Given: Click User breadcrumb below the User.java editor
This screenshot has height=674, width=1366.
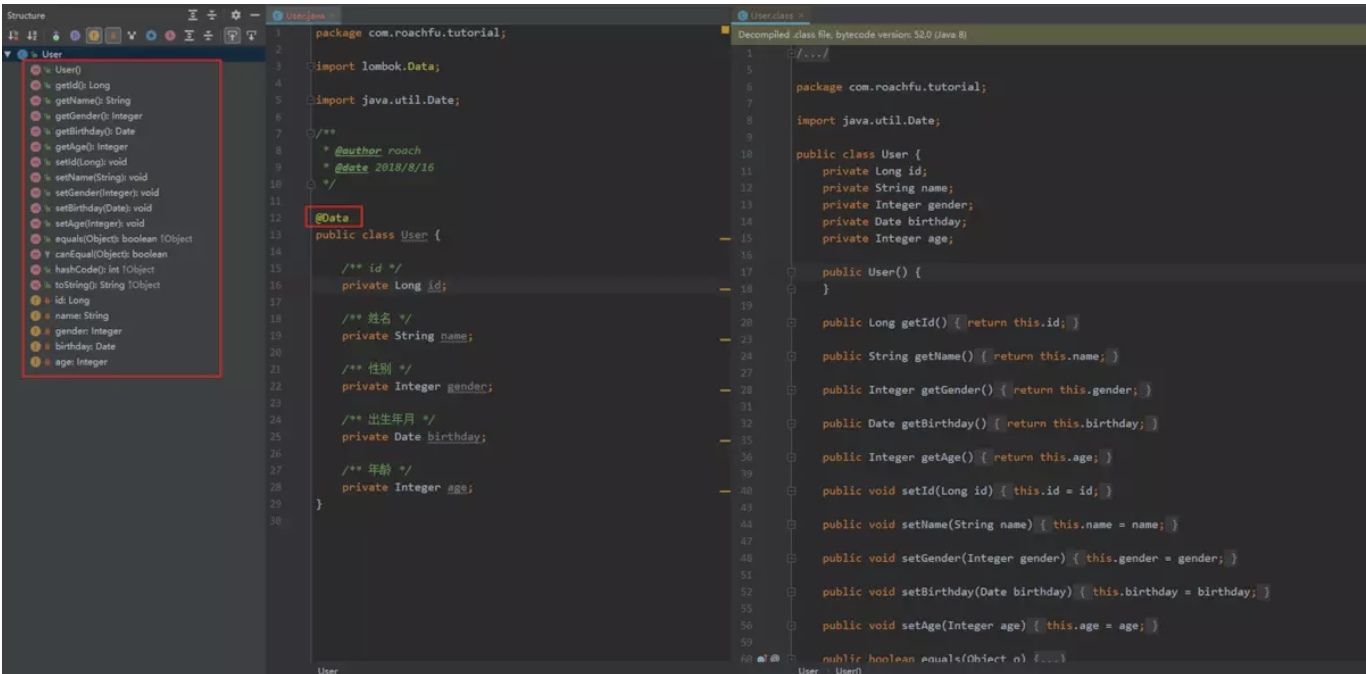Looking at the screenshot, I should click(327, 670).
